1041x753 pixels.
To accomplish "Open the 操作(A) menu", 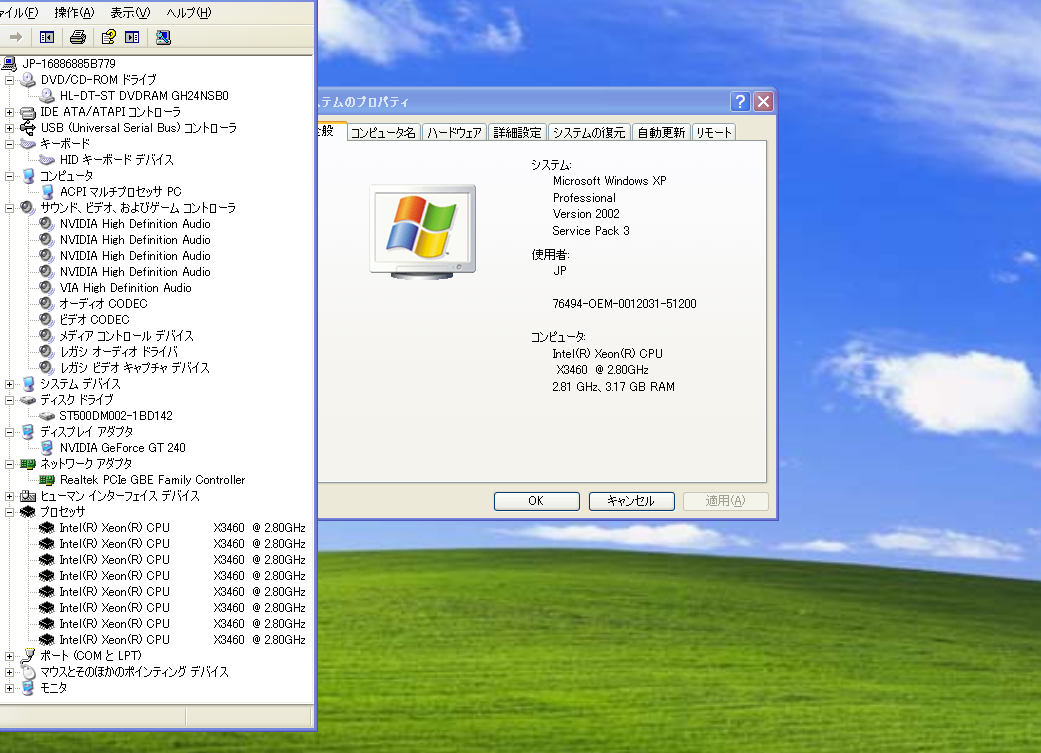I will click(x=74, y=13).
